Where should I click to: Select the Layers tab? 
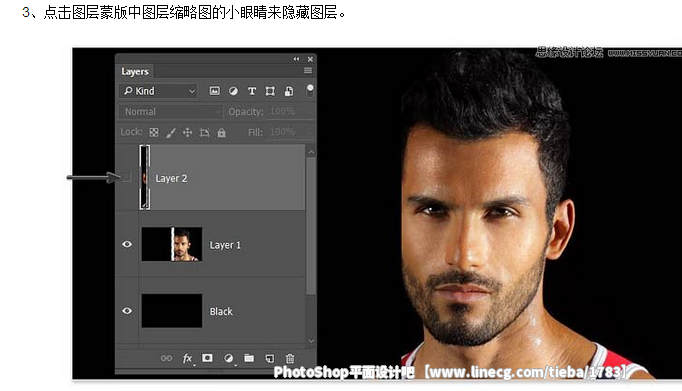pyautogui.click(x=135, y=71)
